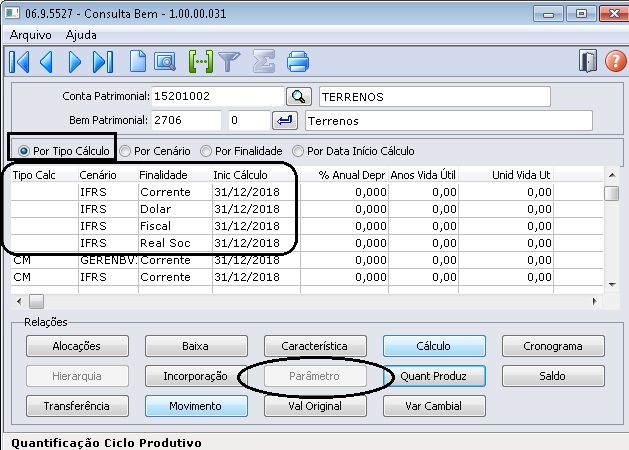629x450 pixels.
Task: Open the Arquivo menu
Action: [30, 35]
